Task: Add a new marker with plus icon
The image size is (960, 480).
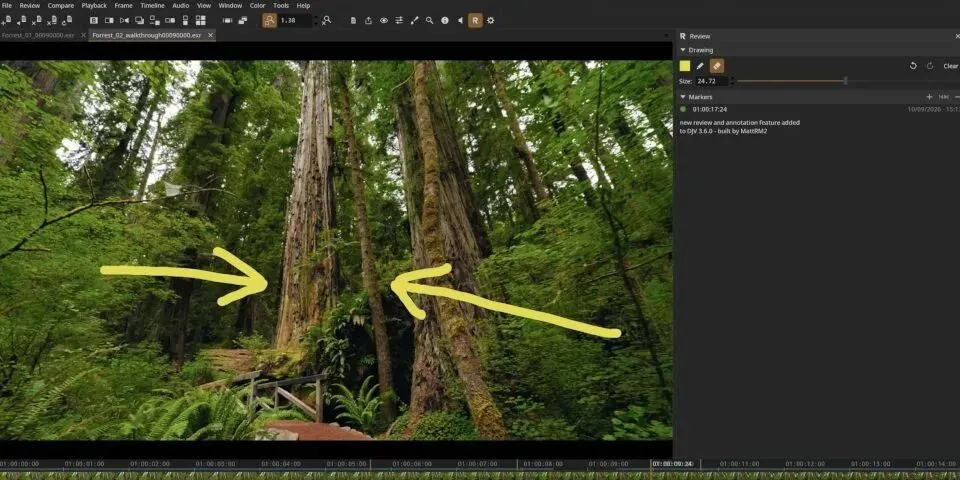Action: click(x=929, y=97)
